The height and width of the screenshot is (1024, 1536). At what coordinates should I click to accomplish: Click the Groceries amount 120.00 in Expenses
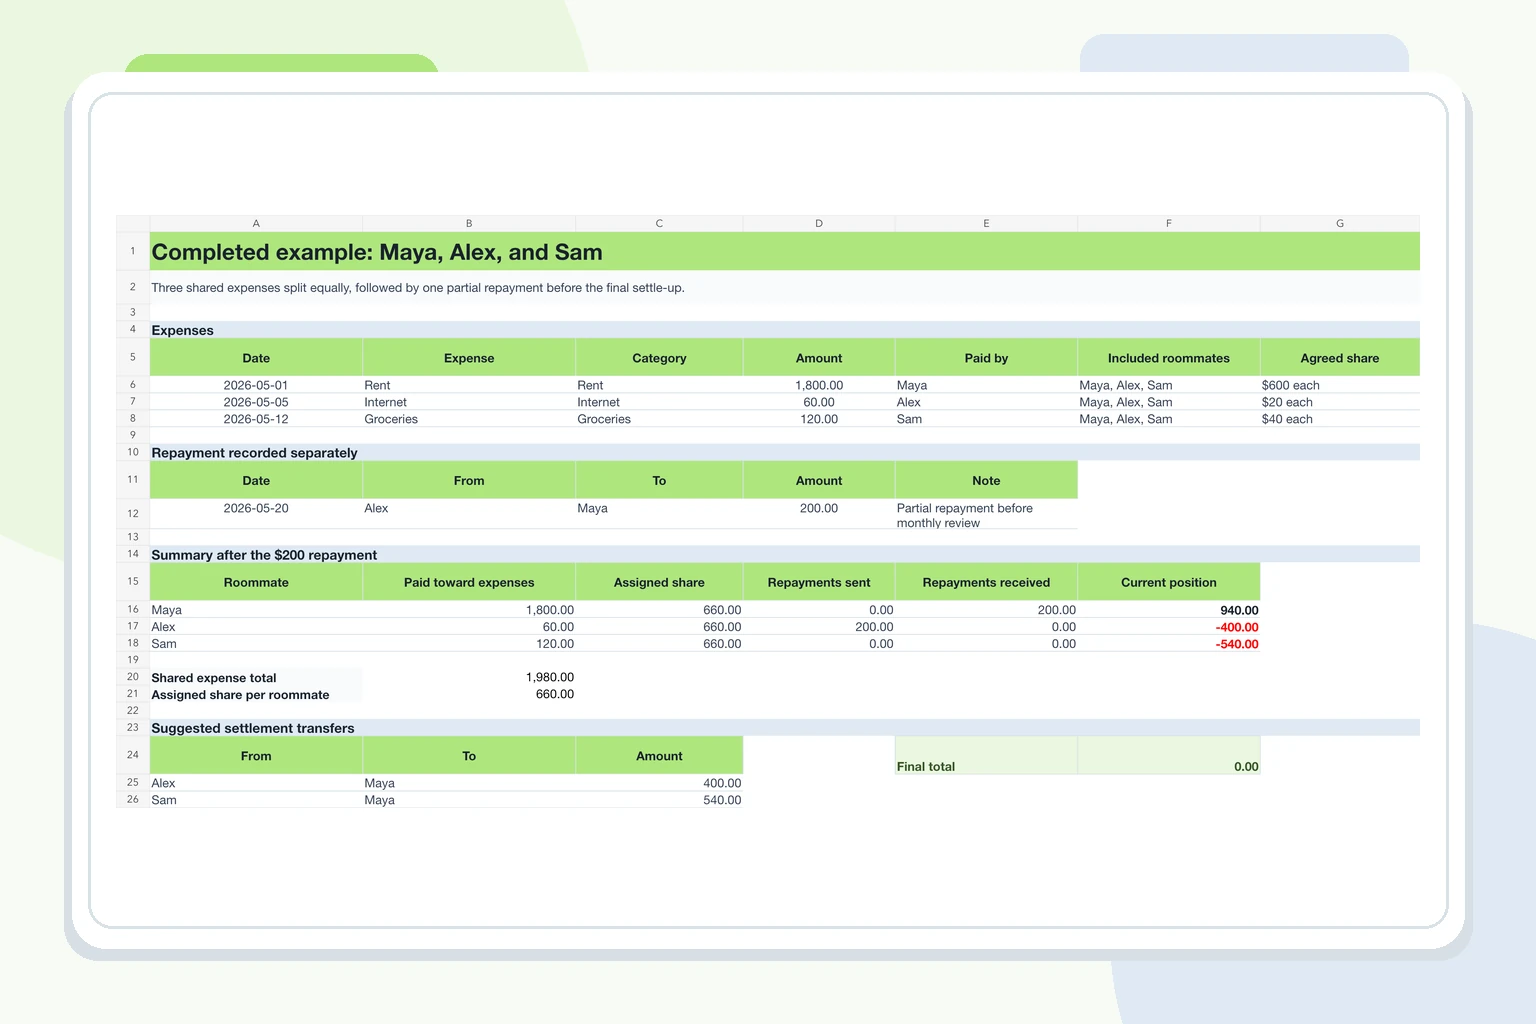819,419
